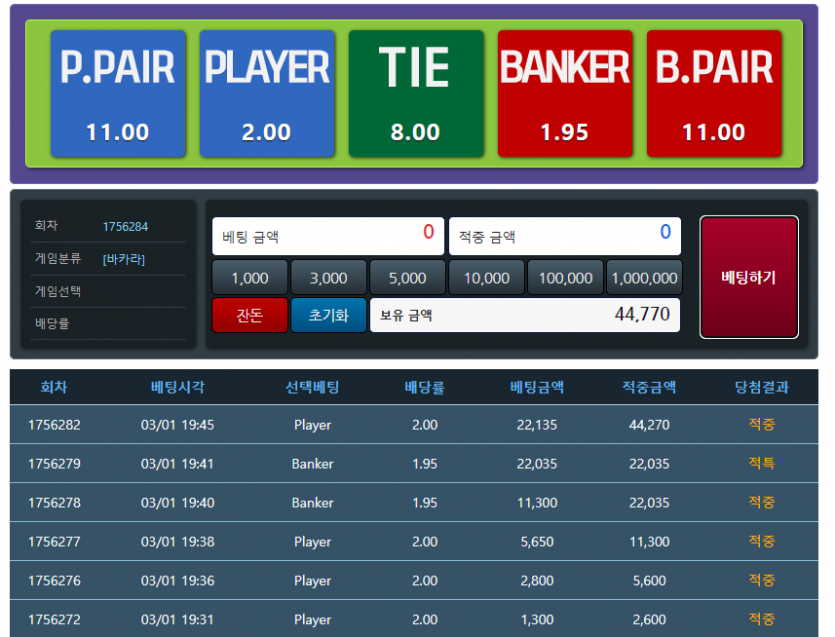Select round 1756272 in history table

click(x=54, y=619)
